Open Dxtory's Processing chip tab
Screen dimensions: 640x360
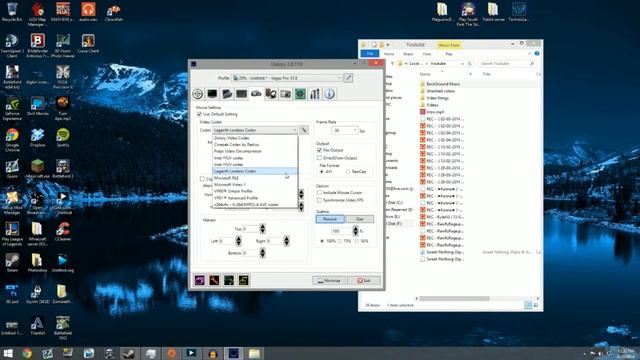[300, 94]
